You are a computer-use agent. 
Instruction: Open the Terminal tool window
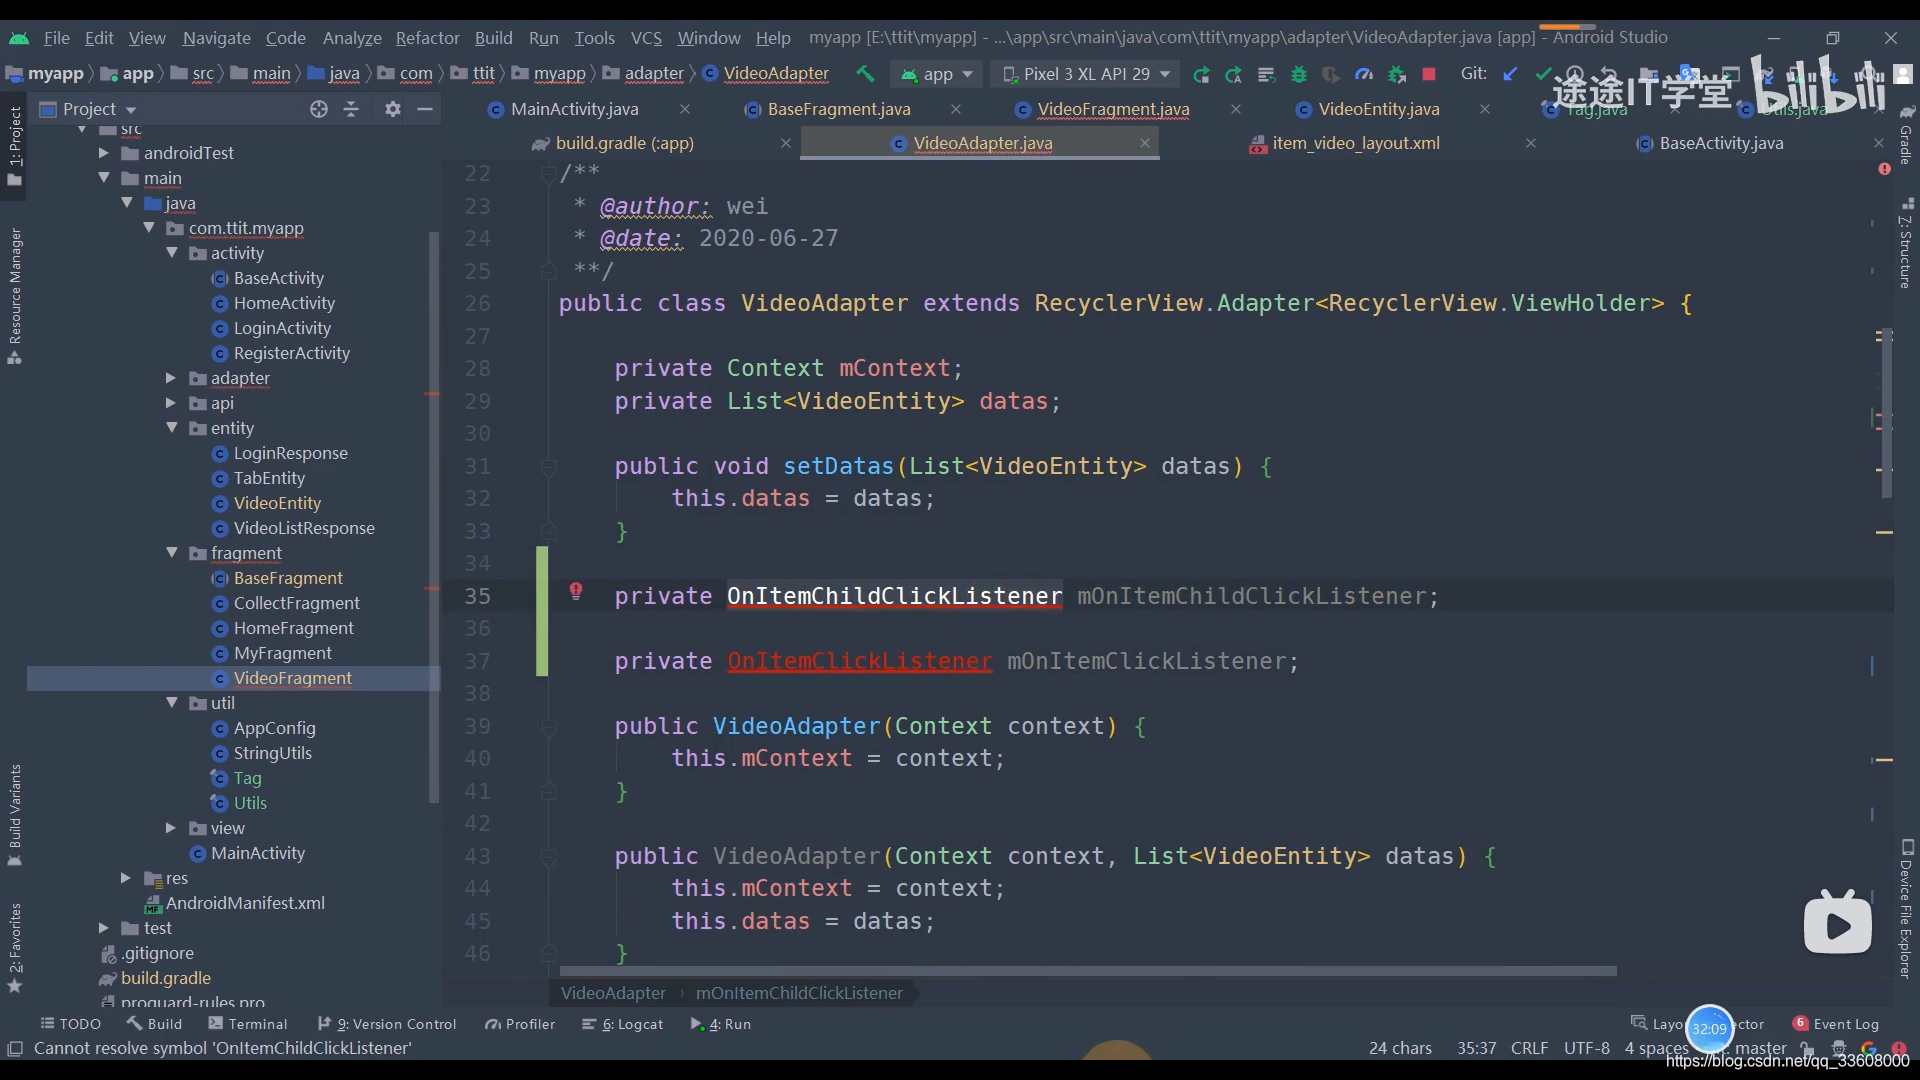[x=247, y=1024]
